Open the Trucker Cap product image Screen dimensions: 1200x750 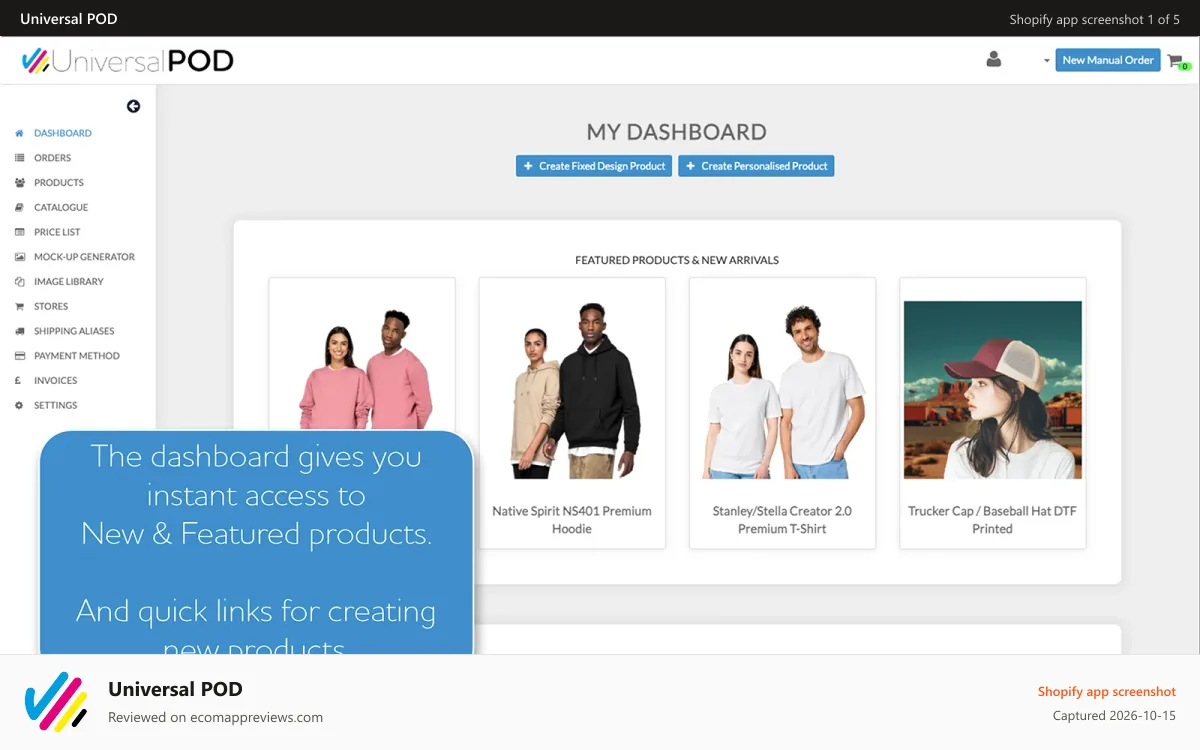993,390
